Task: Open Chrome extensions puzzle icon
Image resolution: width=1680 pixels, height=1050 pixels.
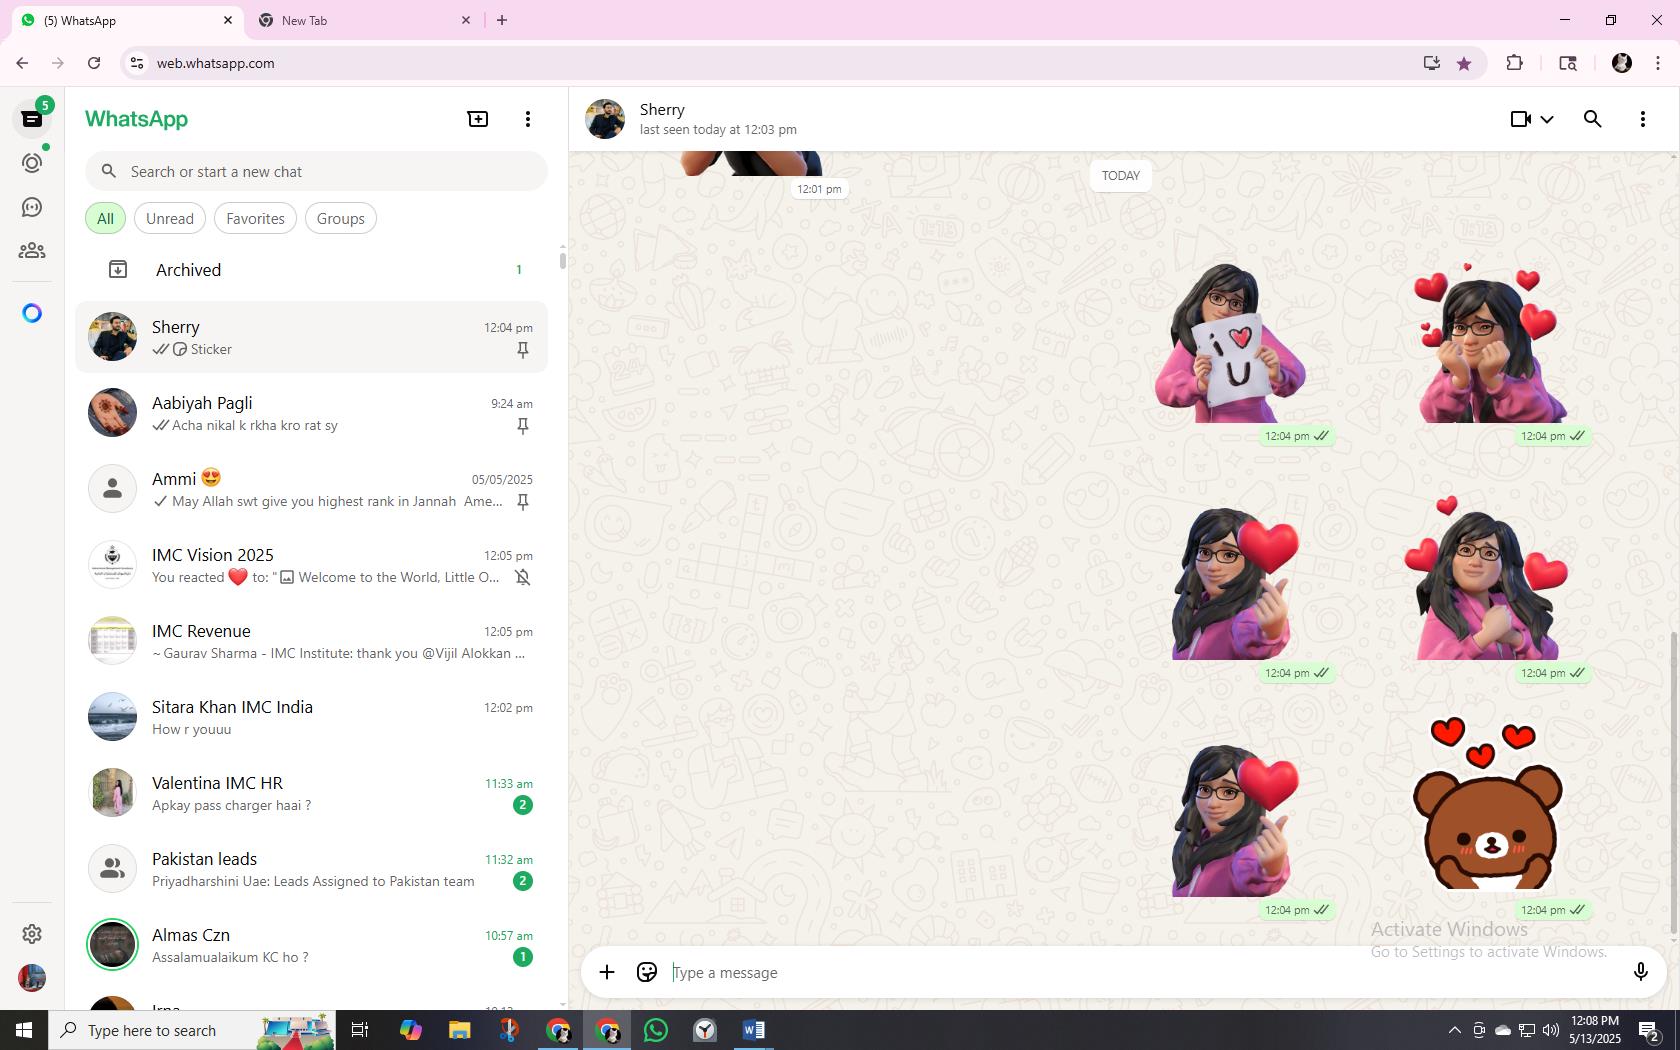Action: pos(1515,63)
